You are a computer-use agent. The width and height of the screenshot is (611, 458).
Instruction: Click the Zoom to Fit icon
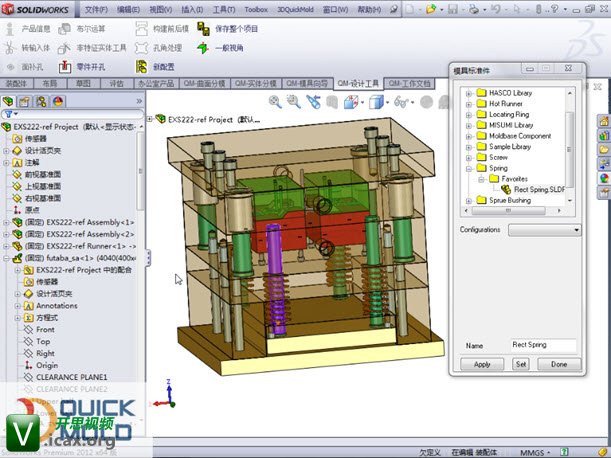click(x=275, y=102)
